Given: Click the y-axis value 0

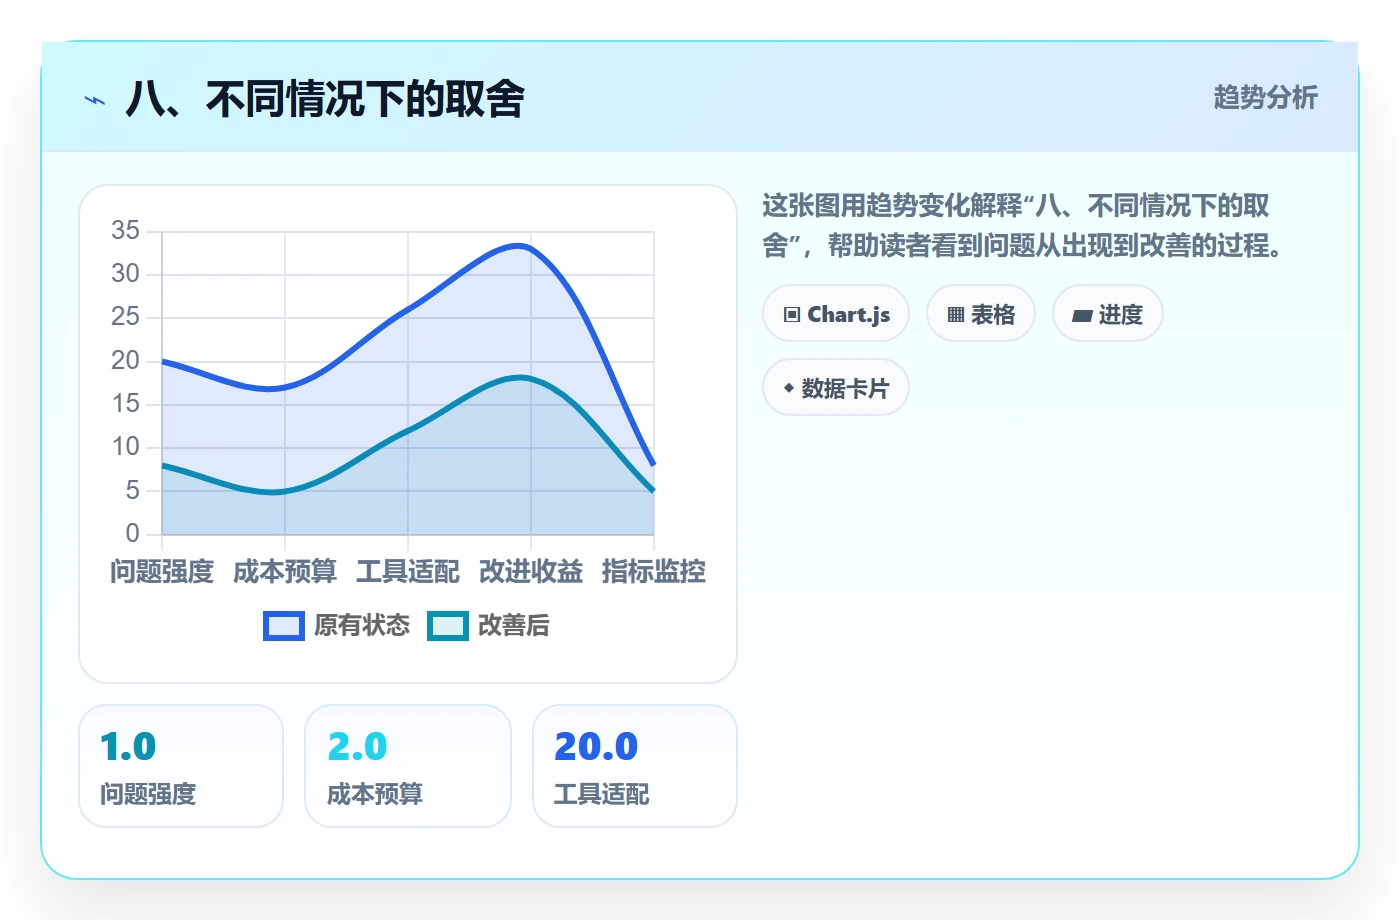Looking at the screenshot, I should [133, 533].
